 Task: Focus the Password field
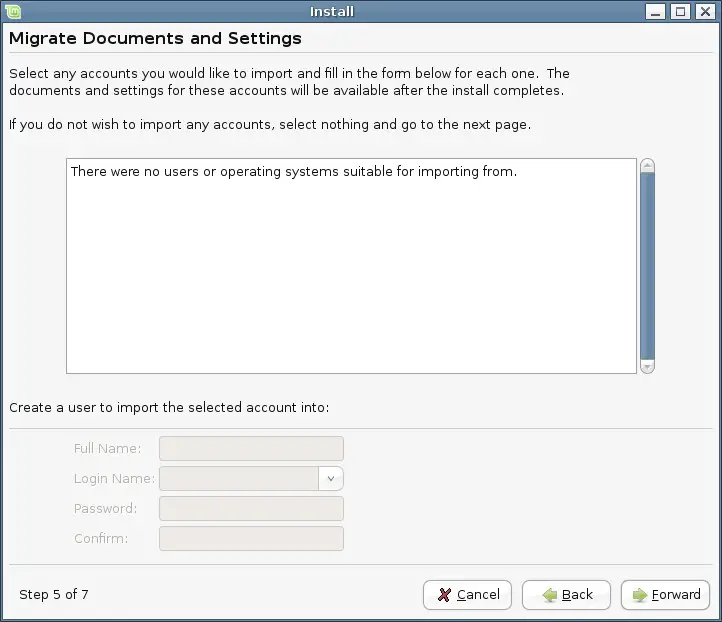[x=251, y=508]
